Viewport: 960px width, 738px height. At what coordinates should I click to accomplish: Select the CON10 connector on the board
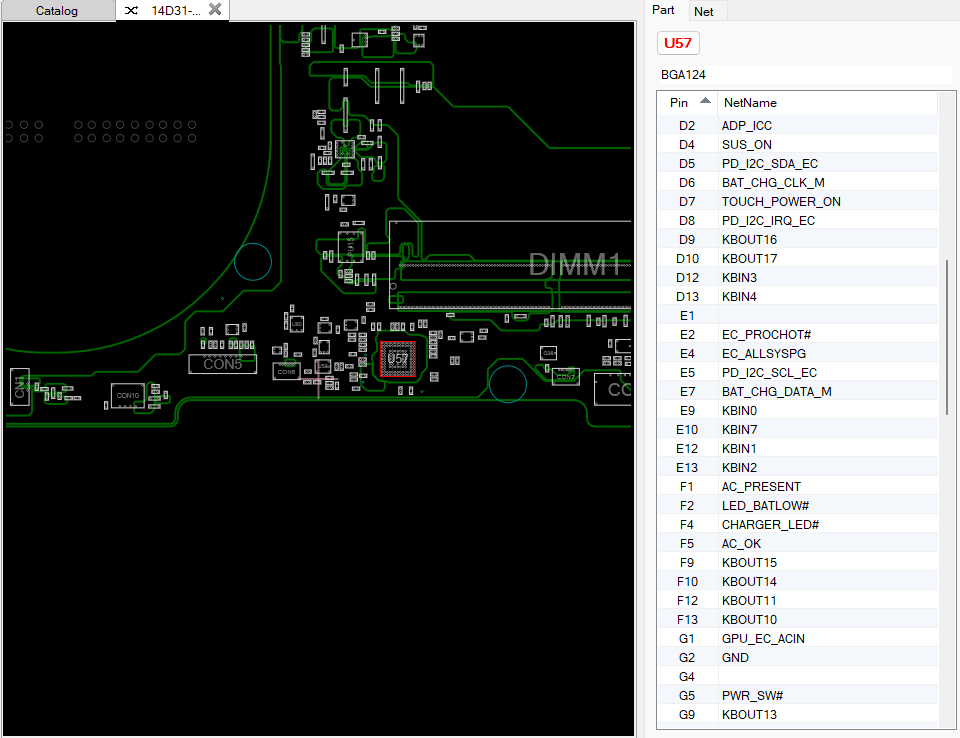click(127, 396)
